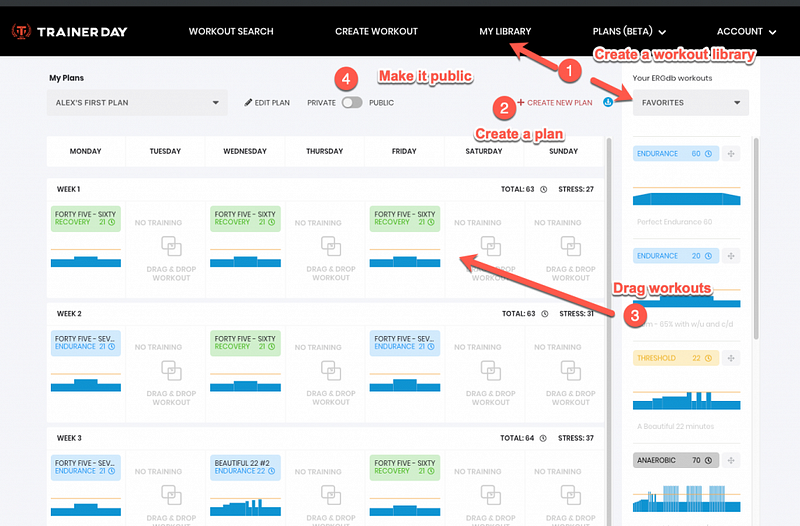Open the A Beautiful 22 minutes workout chart
Screen dimensions: 800x526
click(x=686, y=400)
